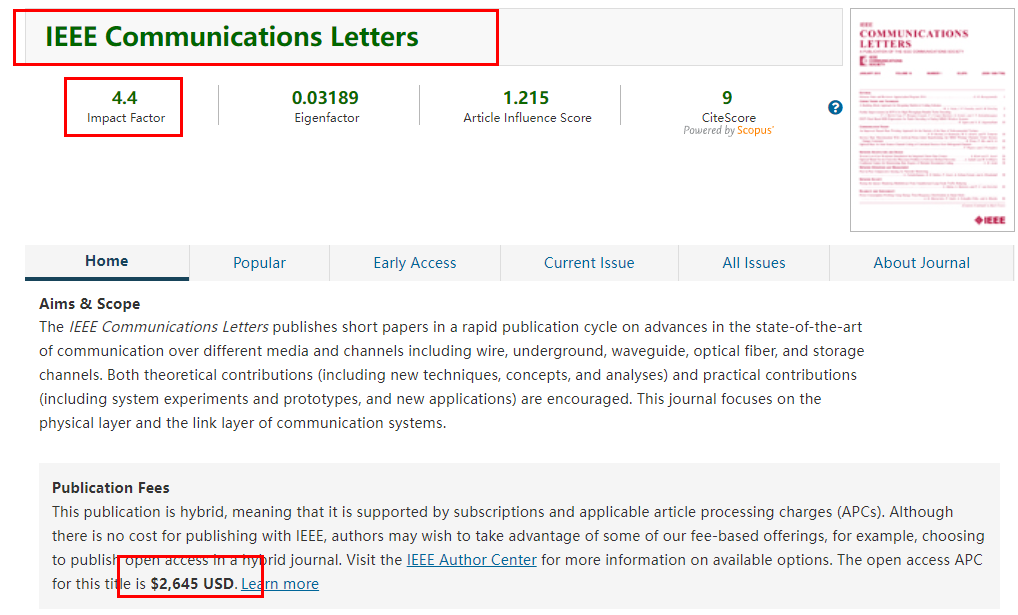1018x615 pixels.
Task: Click the Powered by Scopus label
Action: click(x=728, y=131)
